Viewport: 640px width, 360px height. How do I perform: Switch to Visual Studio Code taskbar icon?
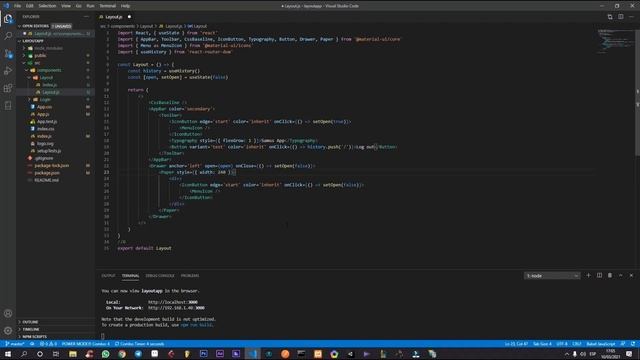253,354
